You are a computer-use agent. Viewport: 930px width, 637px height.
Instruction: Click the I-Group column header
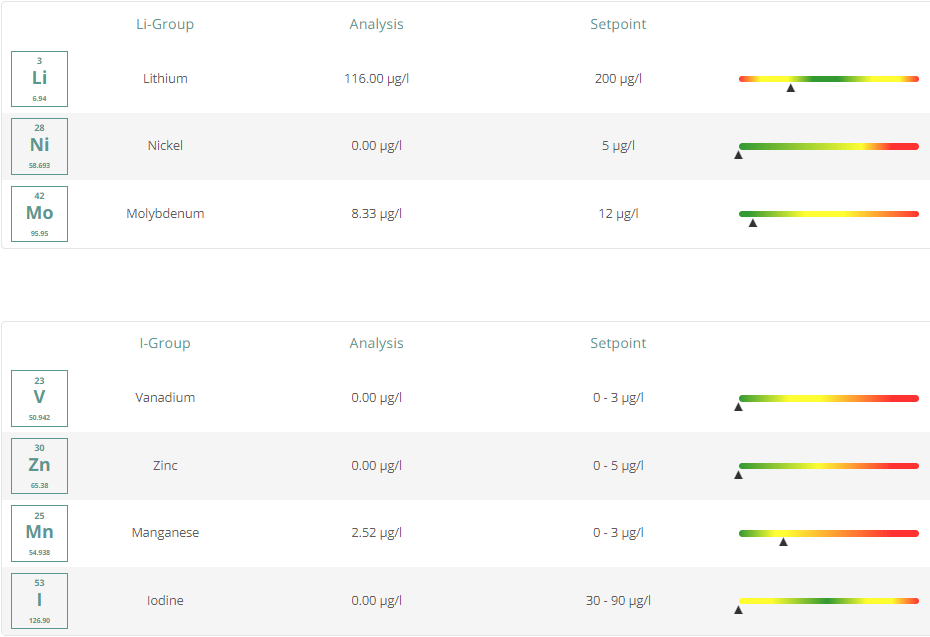[x=165, y=343]
